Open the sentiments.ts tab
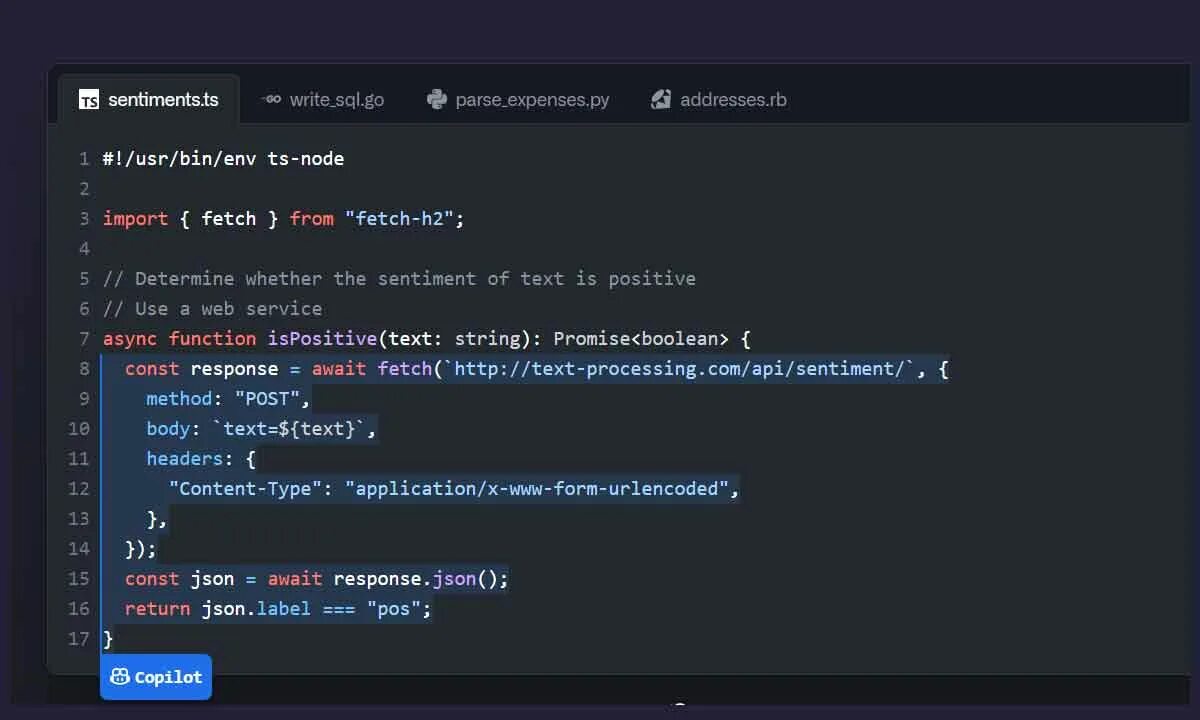This screenshot has width=1200, height=720. (148, 99)
